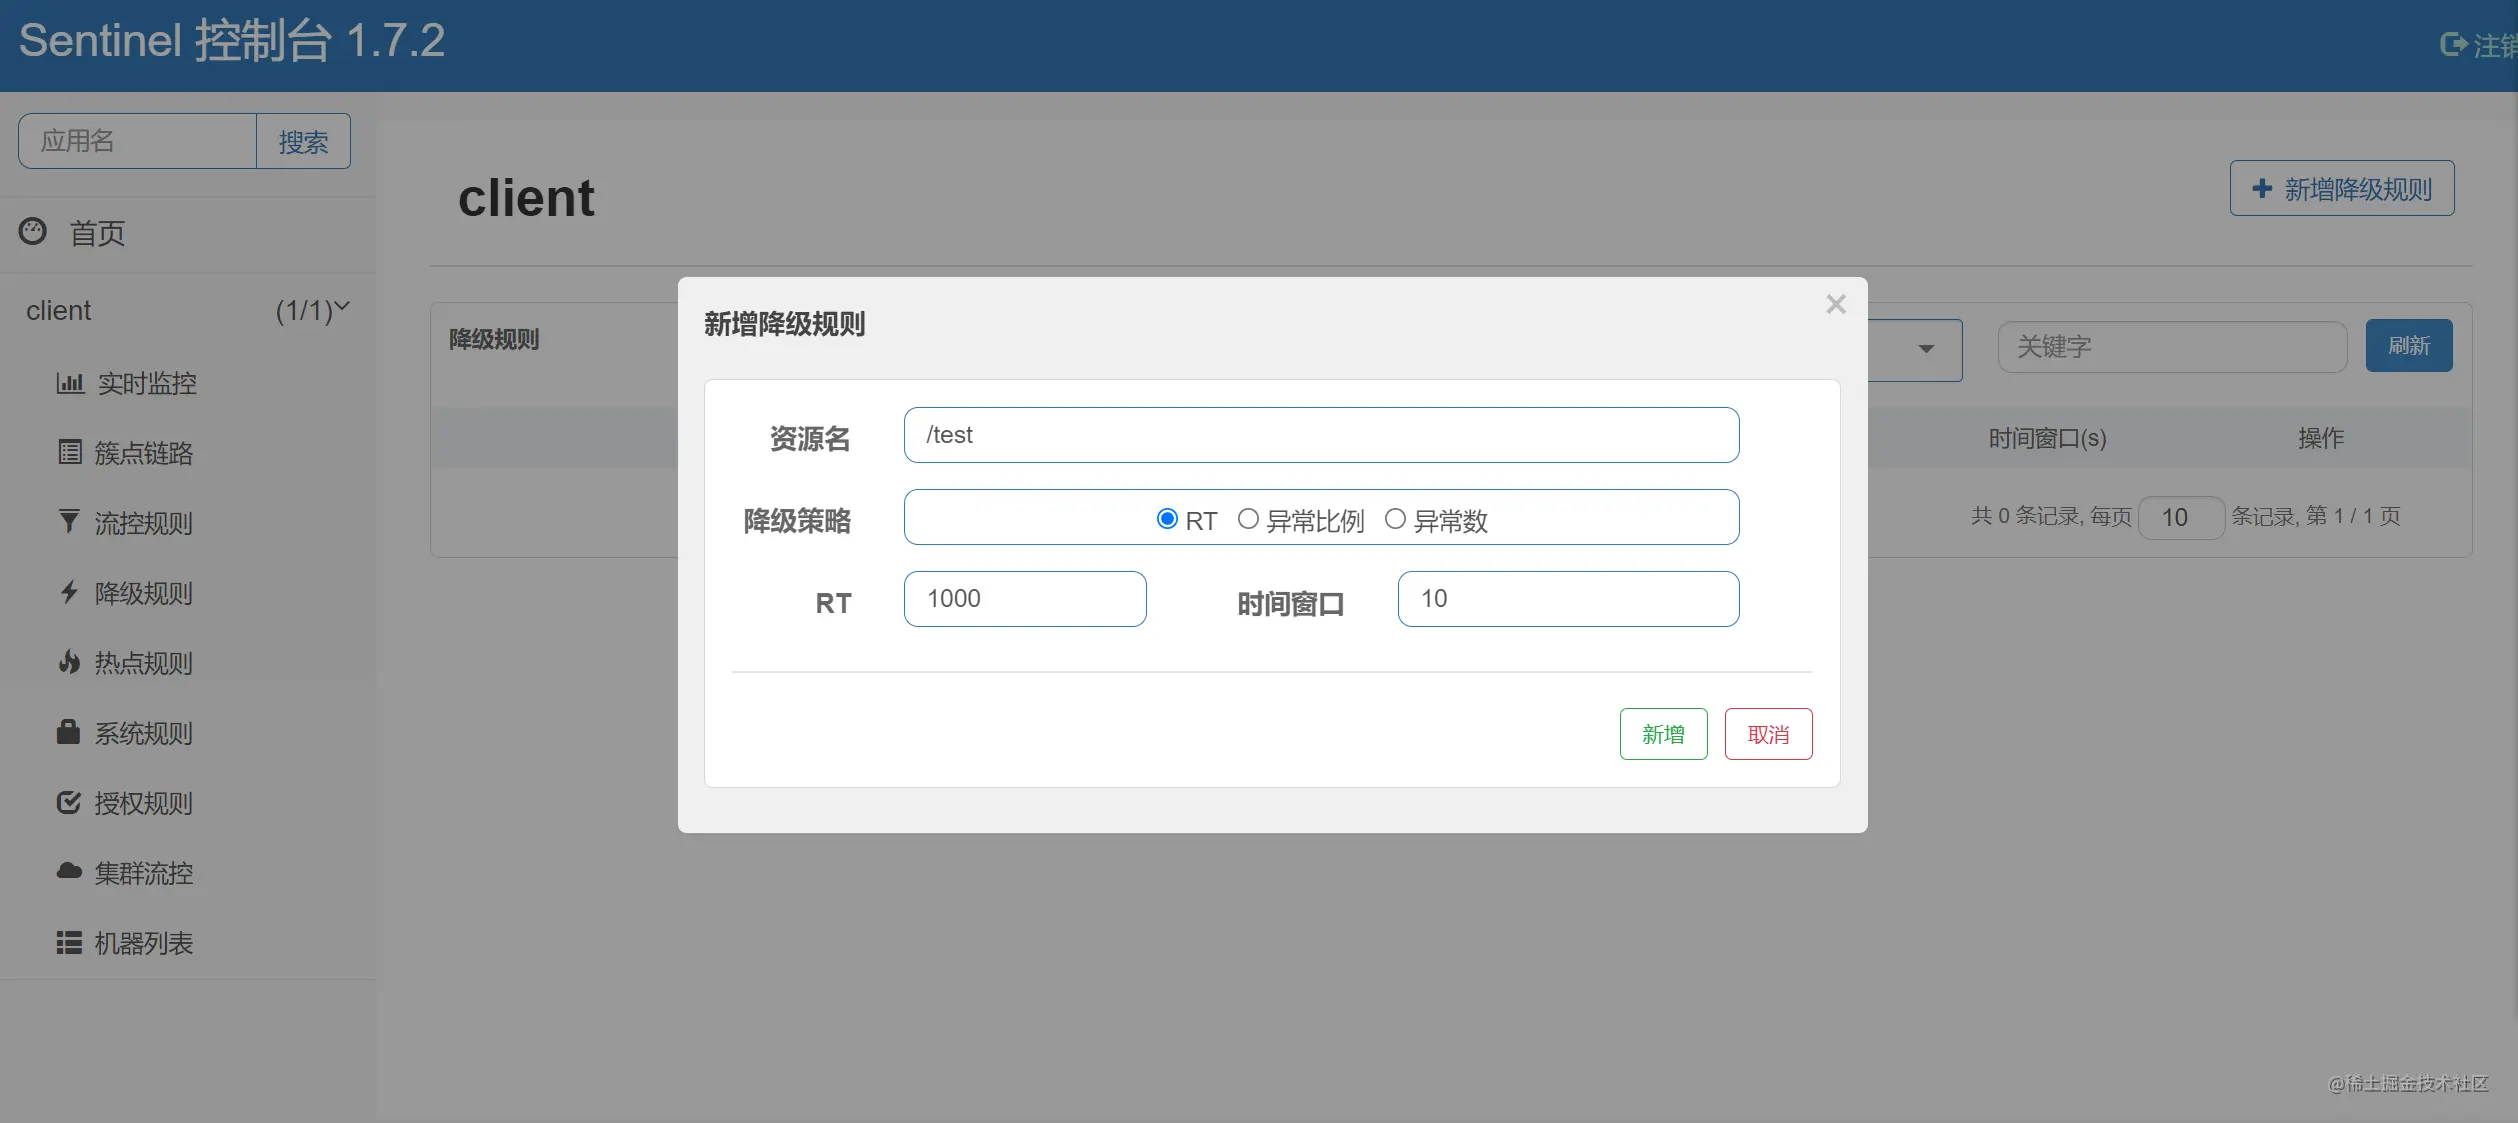
Task: Click the cloud icon for 集群流控
Action: coord(69,871)
